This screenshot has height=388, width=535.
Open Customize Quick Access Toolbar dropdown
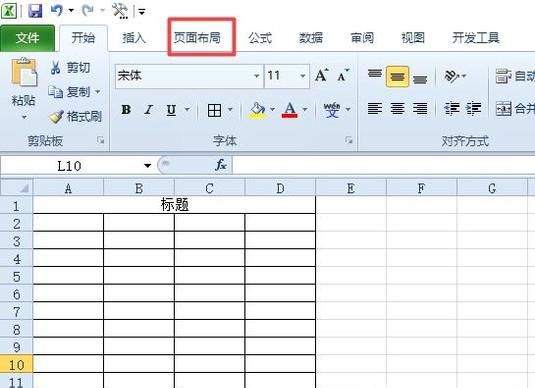pyautogui.click(x=142, y=12)
